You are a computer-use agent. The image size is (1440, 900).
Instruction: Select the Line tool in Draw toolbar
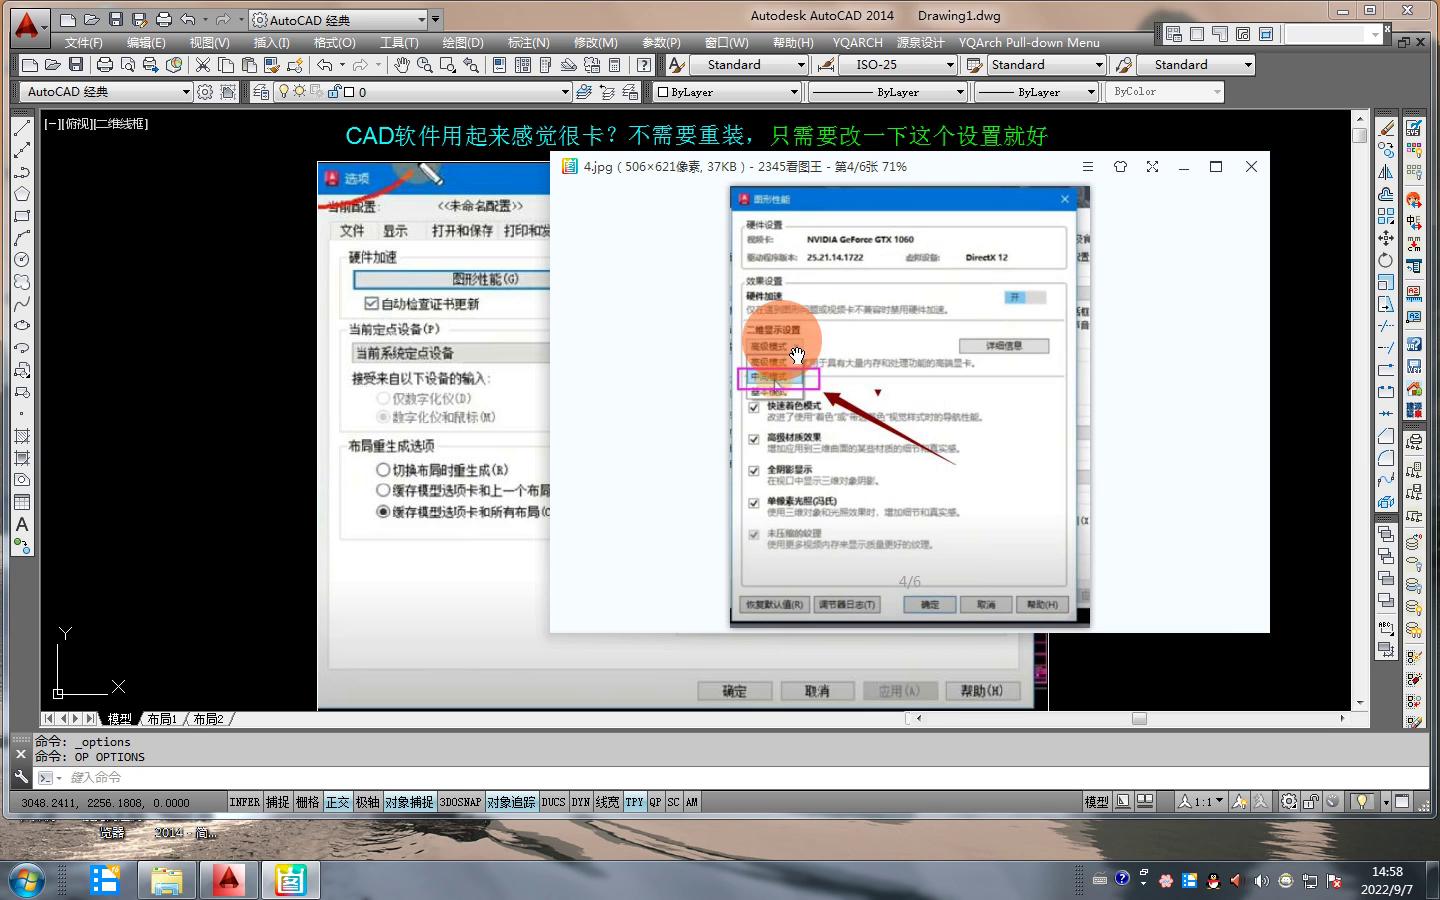pos(22,128)
